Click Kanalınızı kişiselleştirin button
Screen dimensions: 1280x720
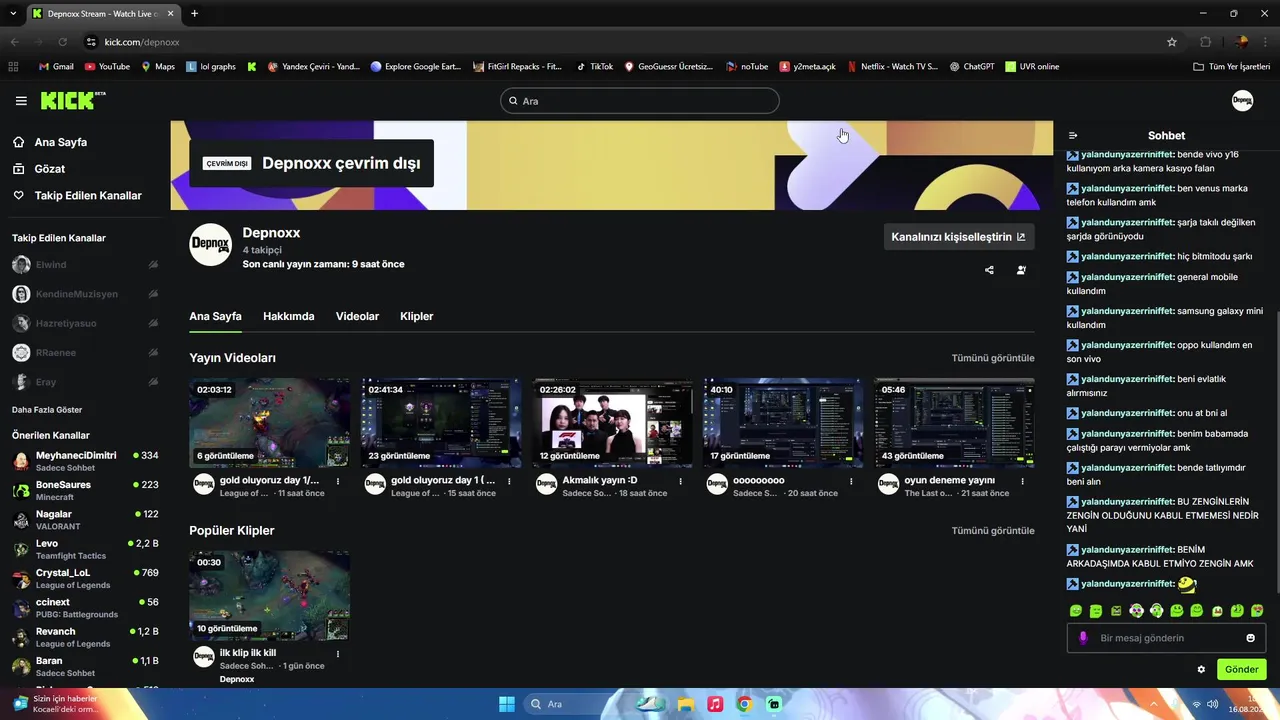click(959, 237)
